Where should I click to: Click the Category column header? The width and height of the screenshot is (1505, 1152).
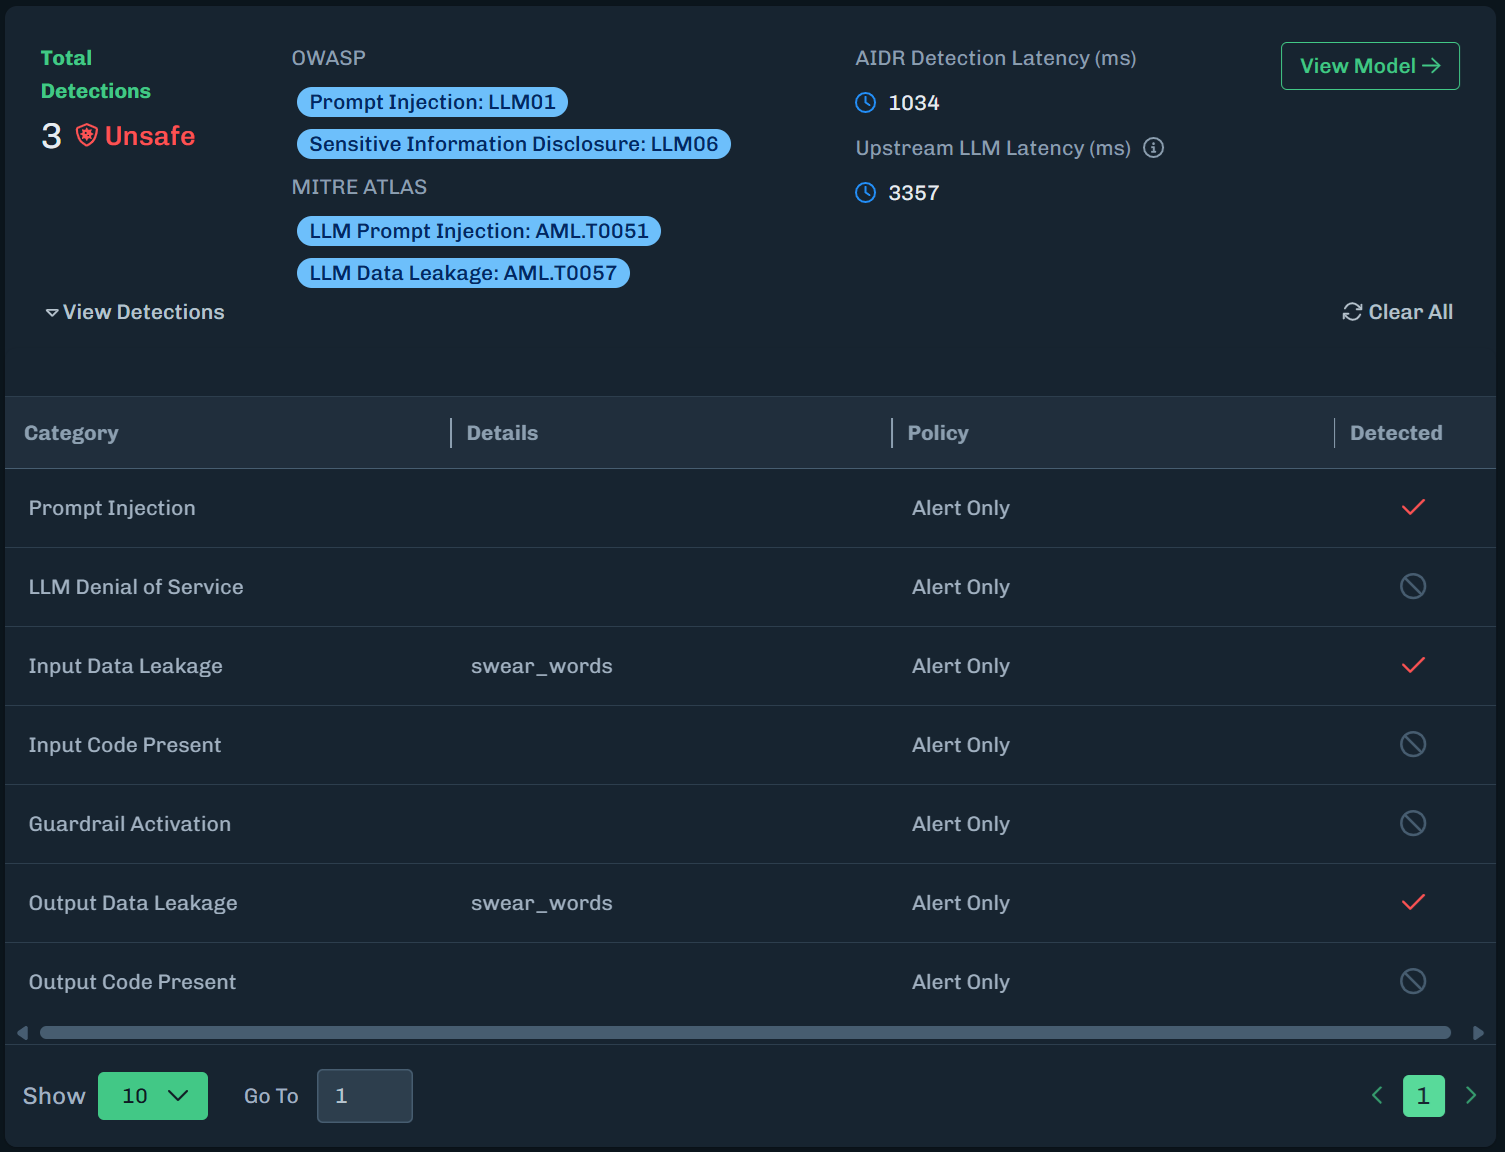[x=71, y=433]
